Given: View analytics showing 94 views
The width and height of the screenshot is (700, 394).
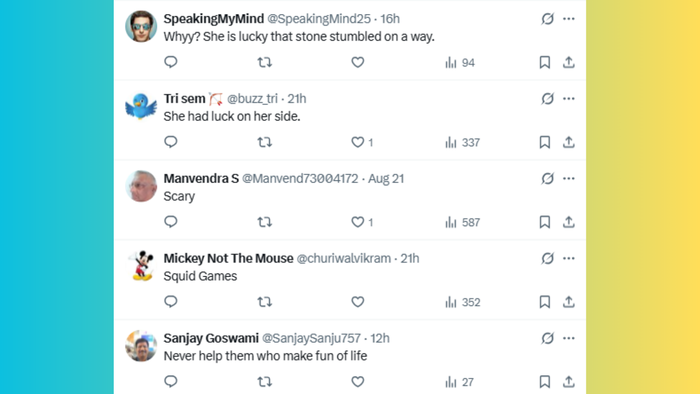Looking at the screenshot, I should (x=460, y=62).
